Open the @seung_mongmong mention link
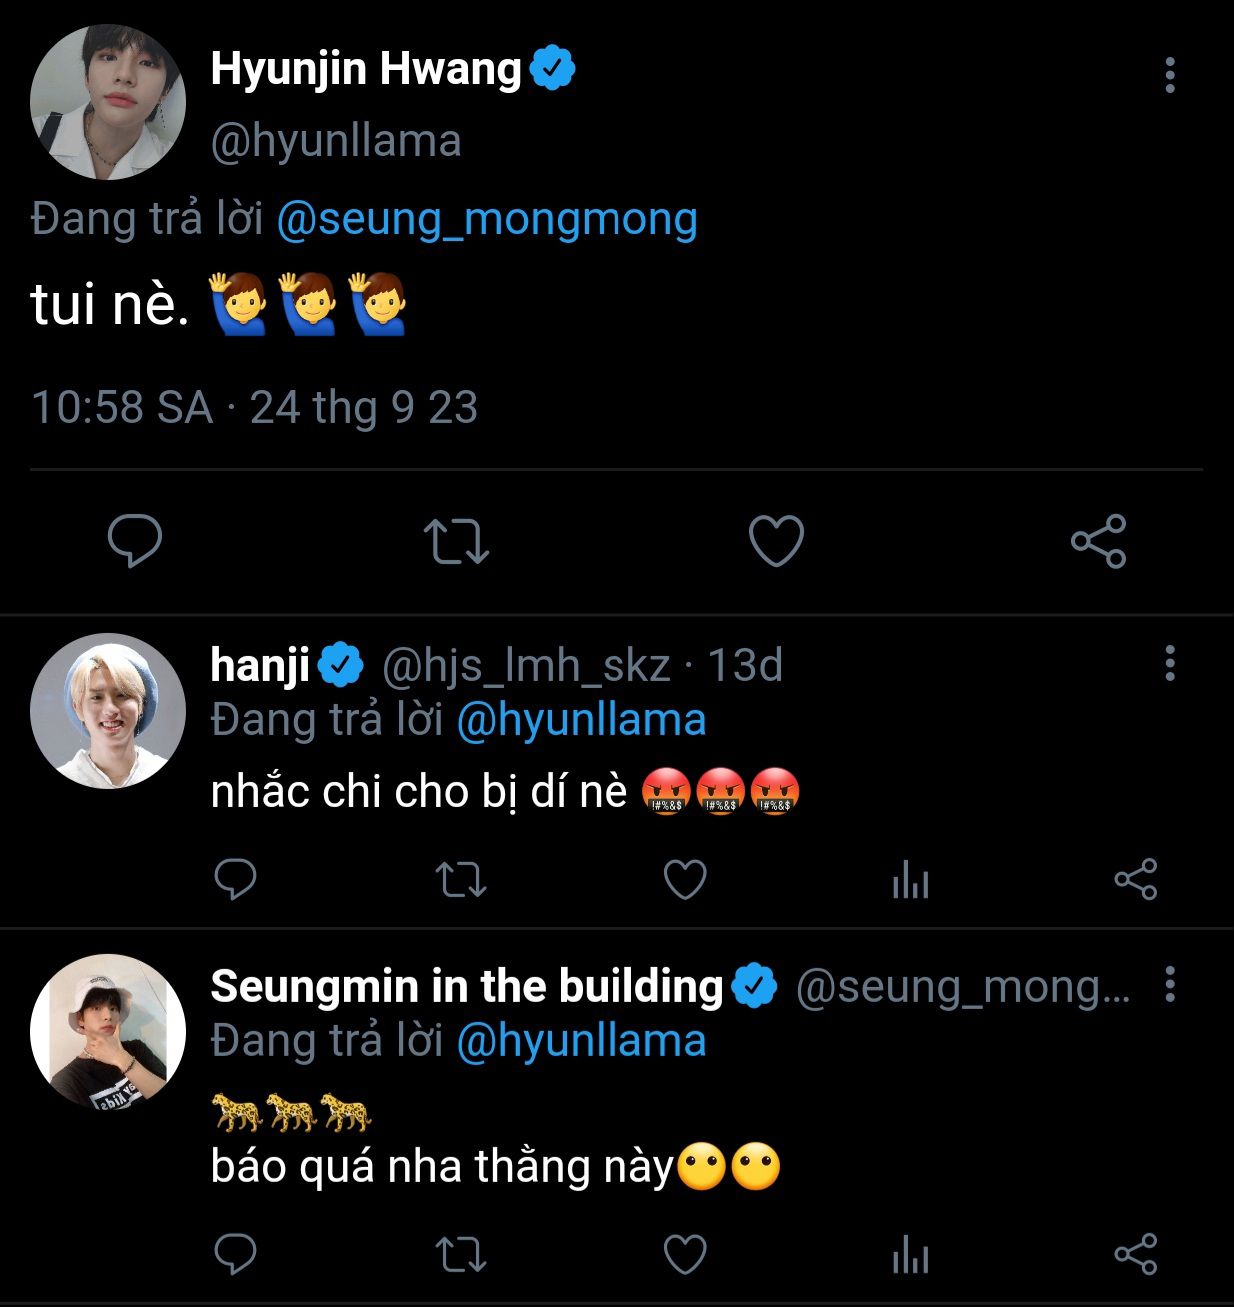This screenshot has height=1307, width=1234. pyautogui.click(x=486, y=219)
